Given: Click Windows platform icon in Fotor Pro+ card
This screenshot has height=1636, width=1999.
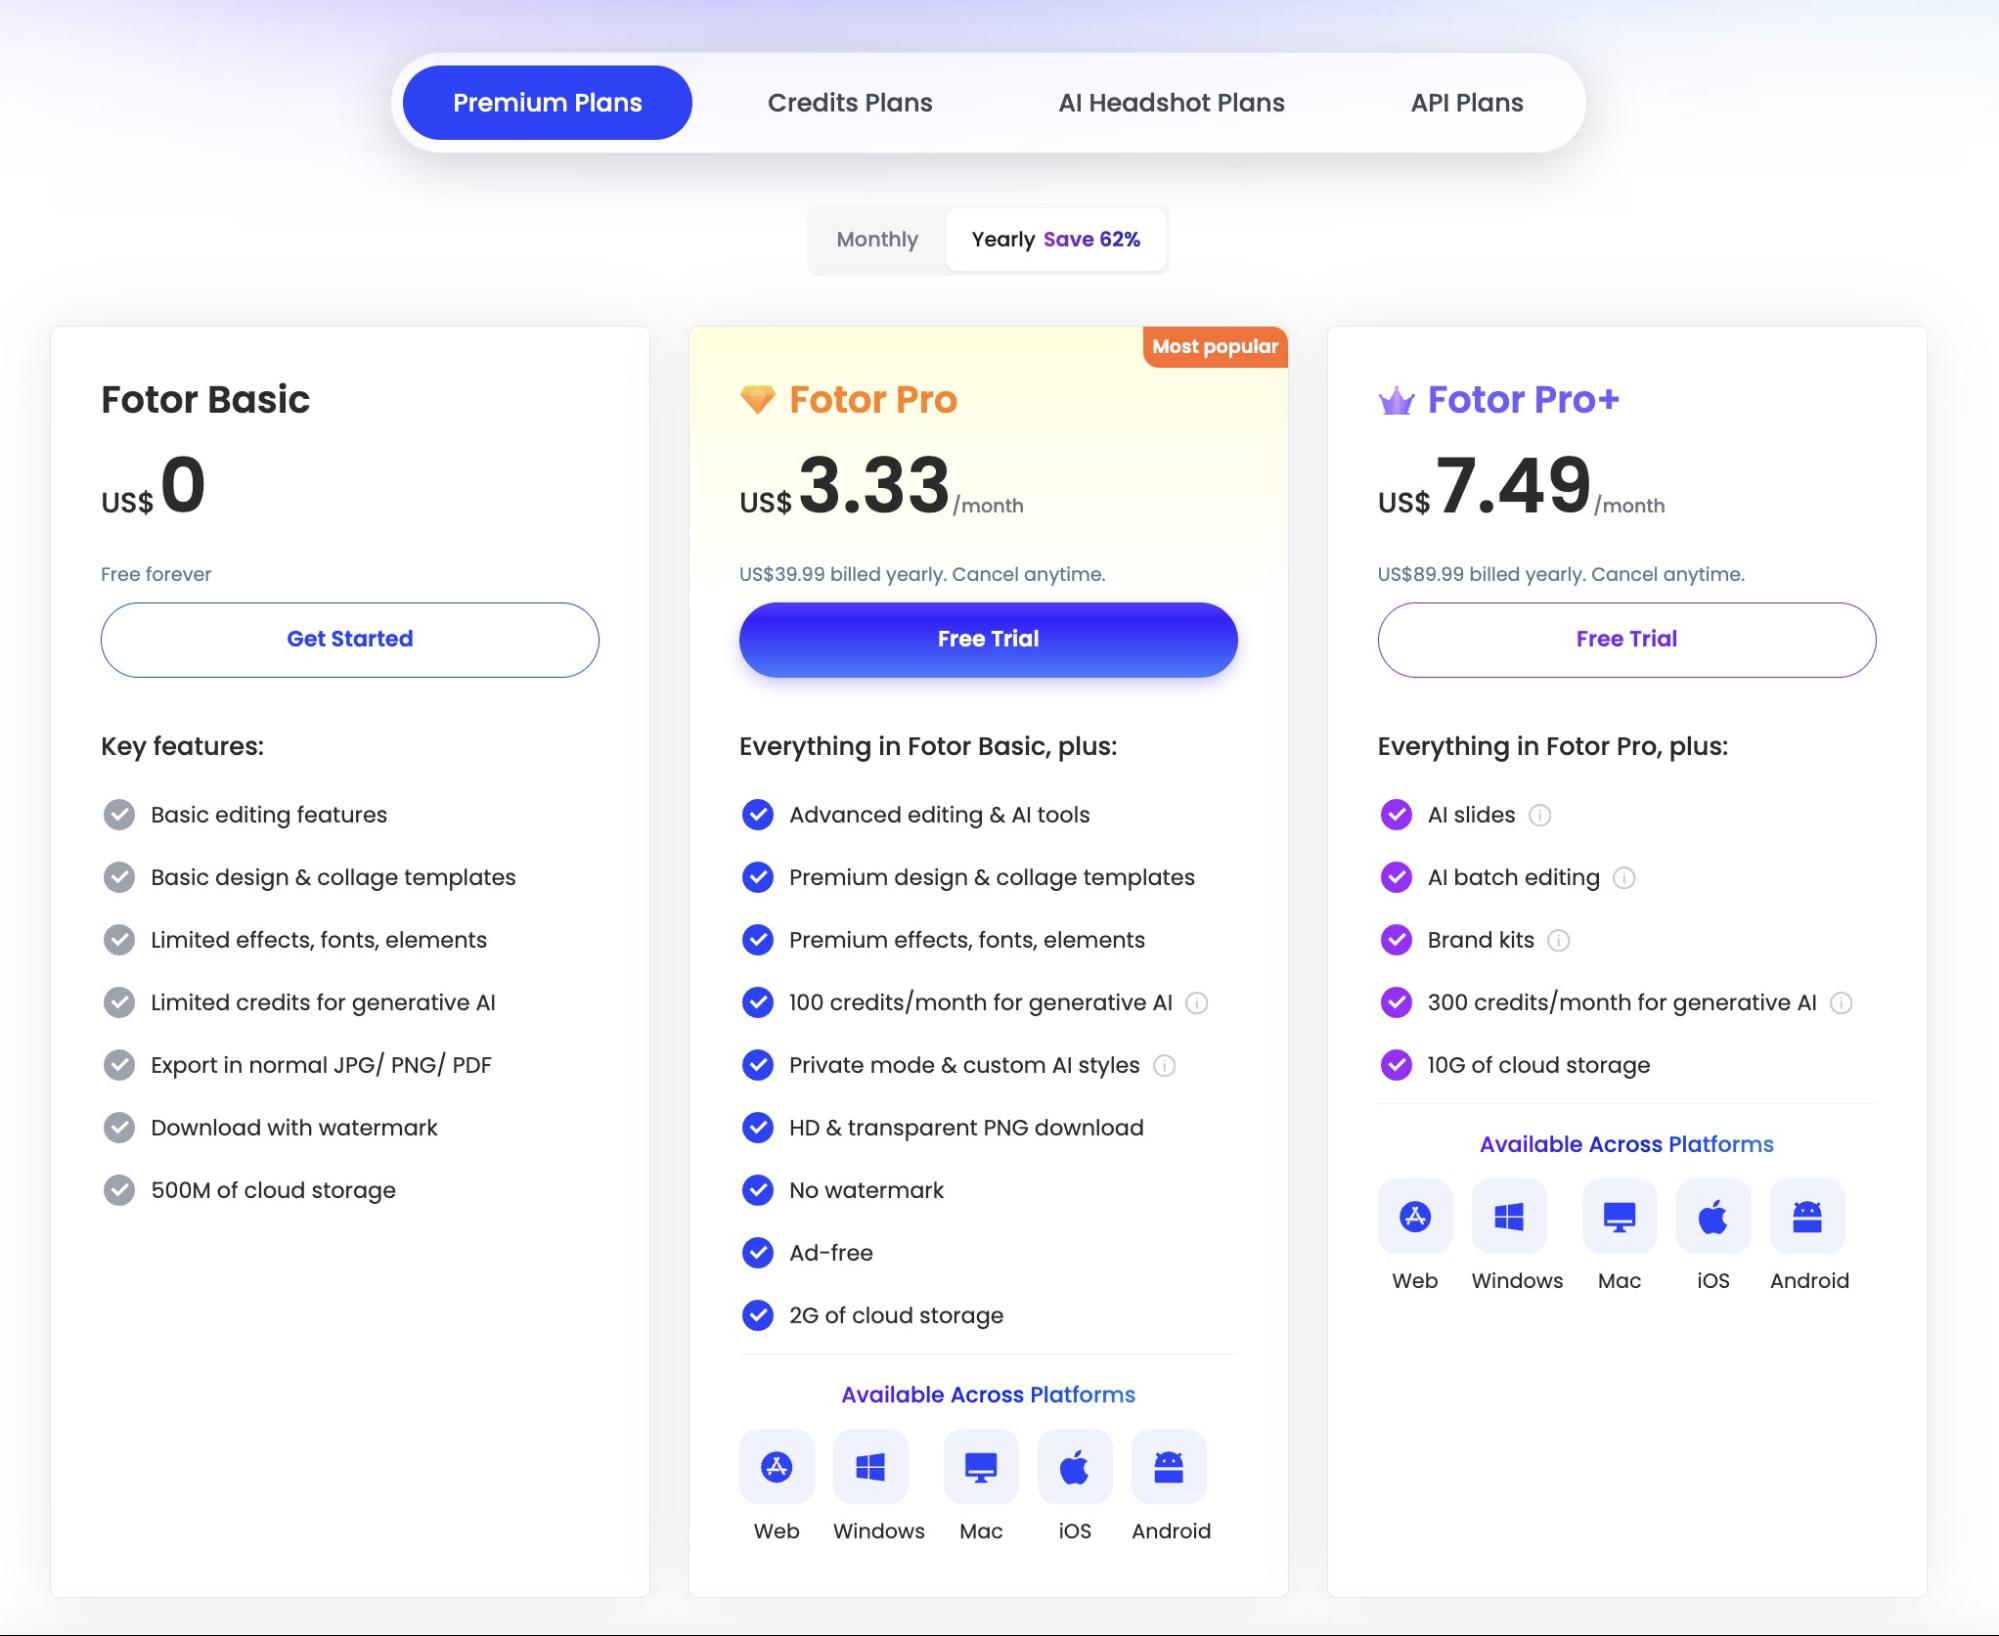Looking at the screenshot, I should coord(1508,1216).
